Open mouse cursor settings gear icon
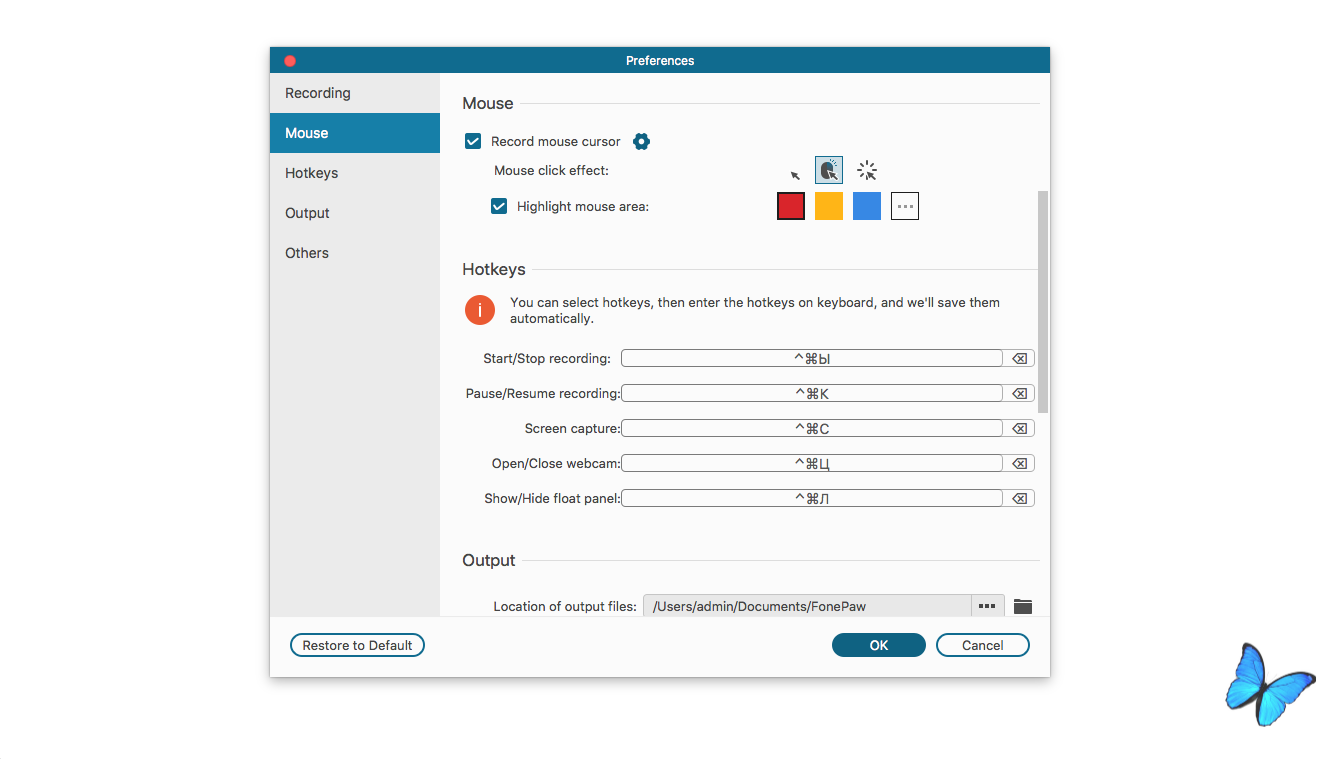 (642, 142)
